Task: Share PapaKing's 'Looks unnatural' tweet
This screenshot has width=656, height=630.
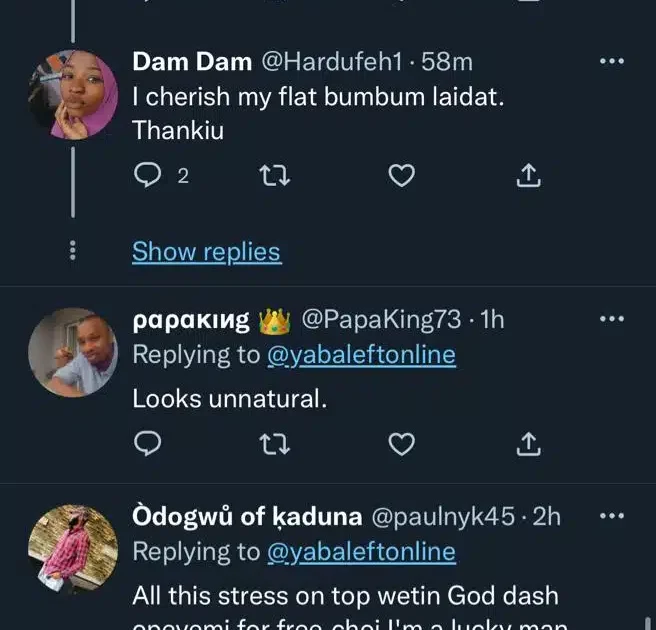Action: [528, 442]
